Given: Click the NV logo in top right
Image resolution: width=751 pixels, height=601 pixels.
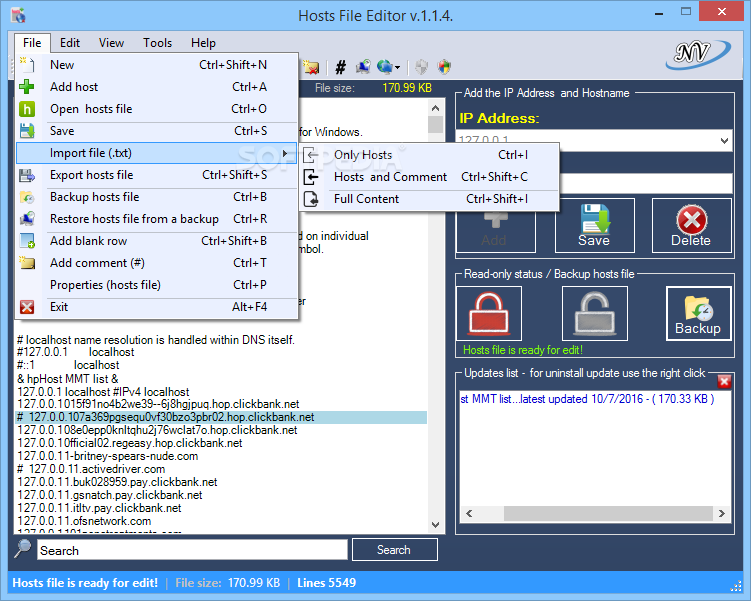Looking at the screenshot, I should pyautogui.click(x=698, y=54).
